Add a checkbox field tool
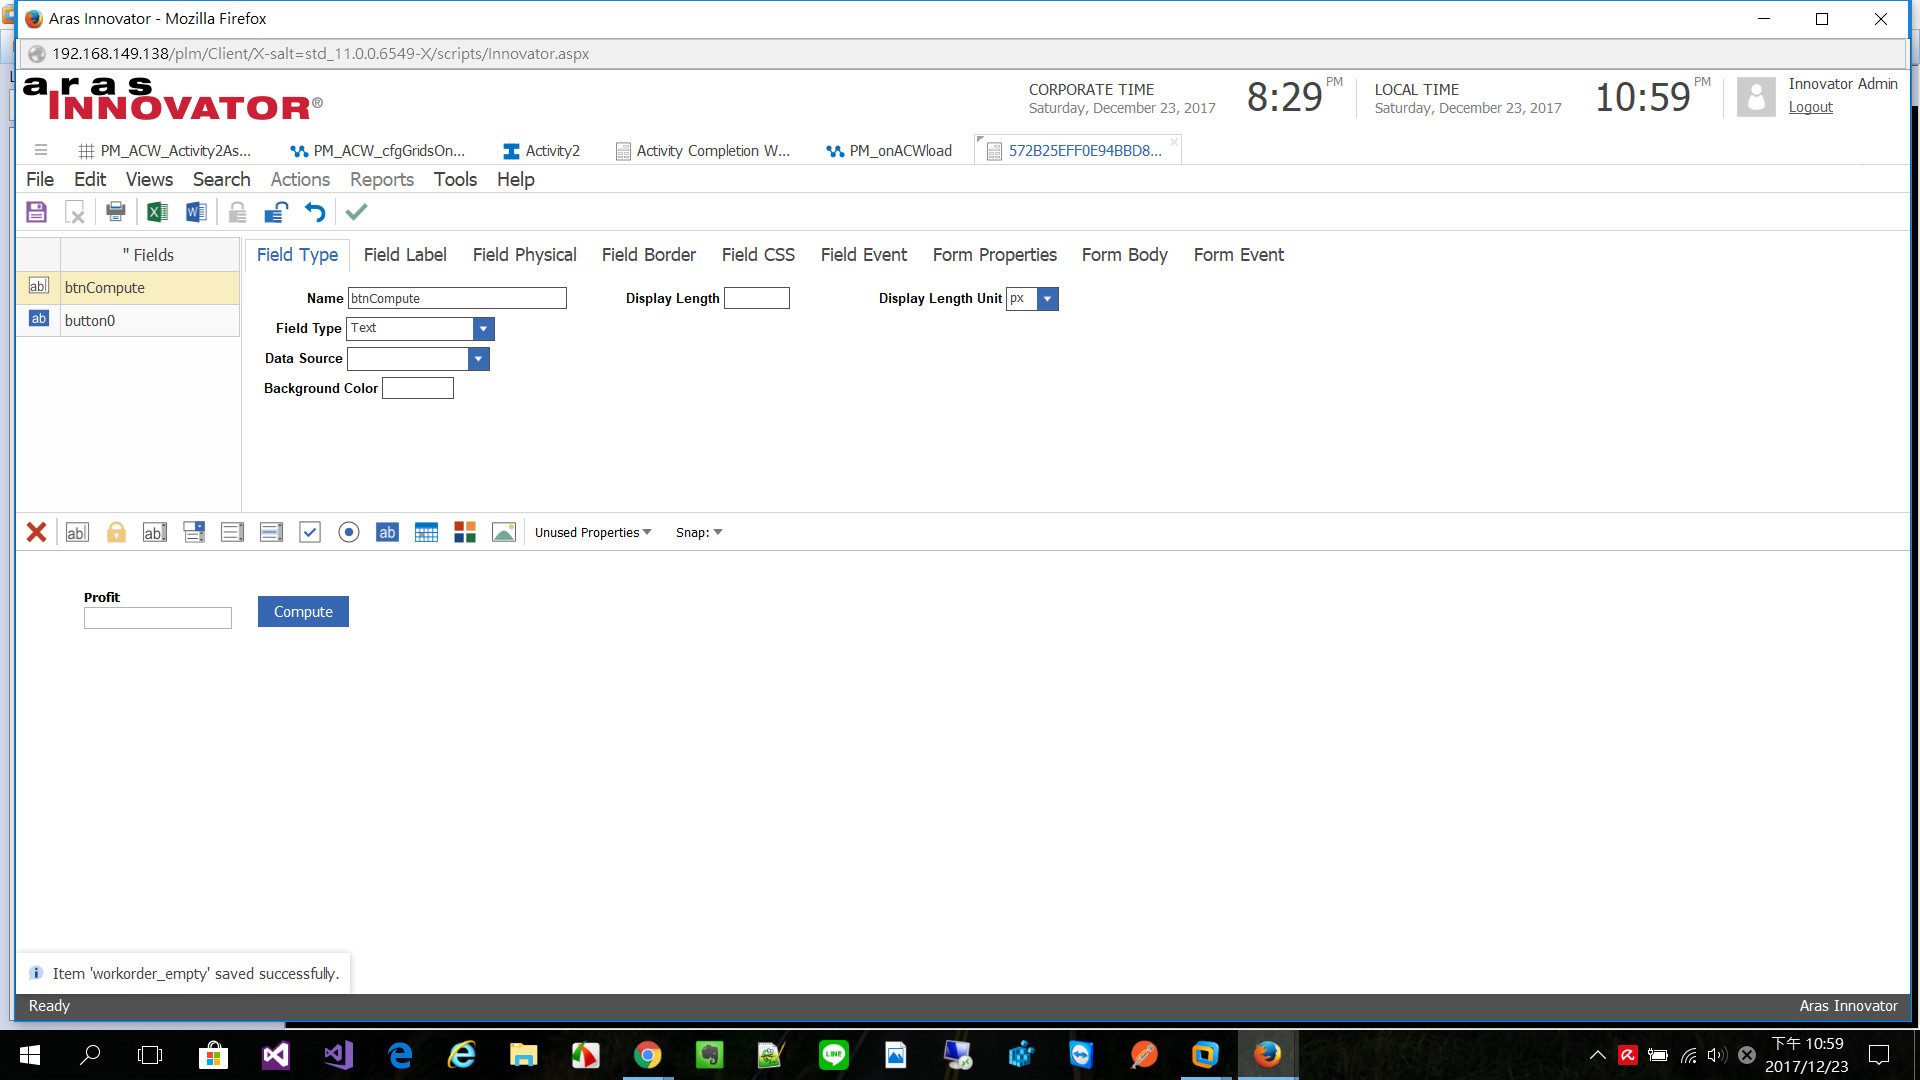 click(310, 532)
